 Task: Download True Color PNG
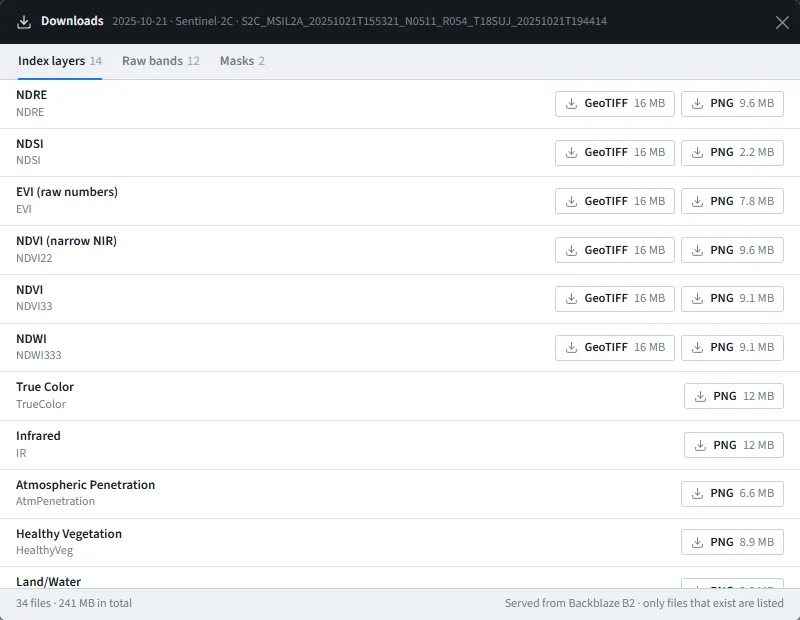pyautogui.click(x=734, y=396)
